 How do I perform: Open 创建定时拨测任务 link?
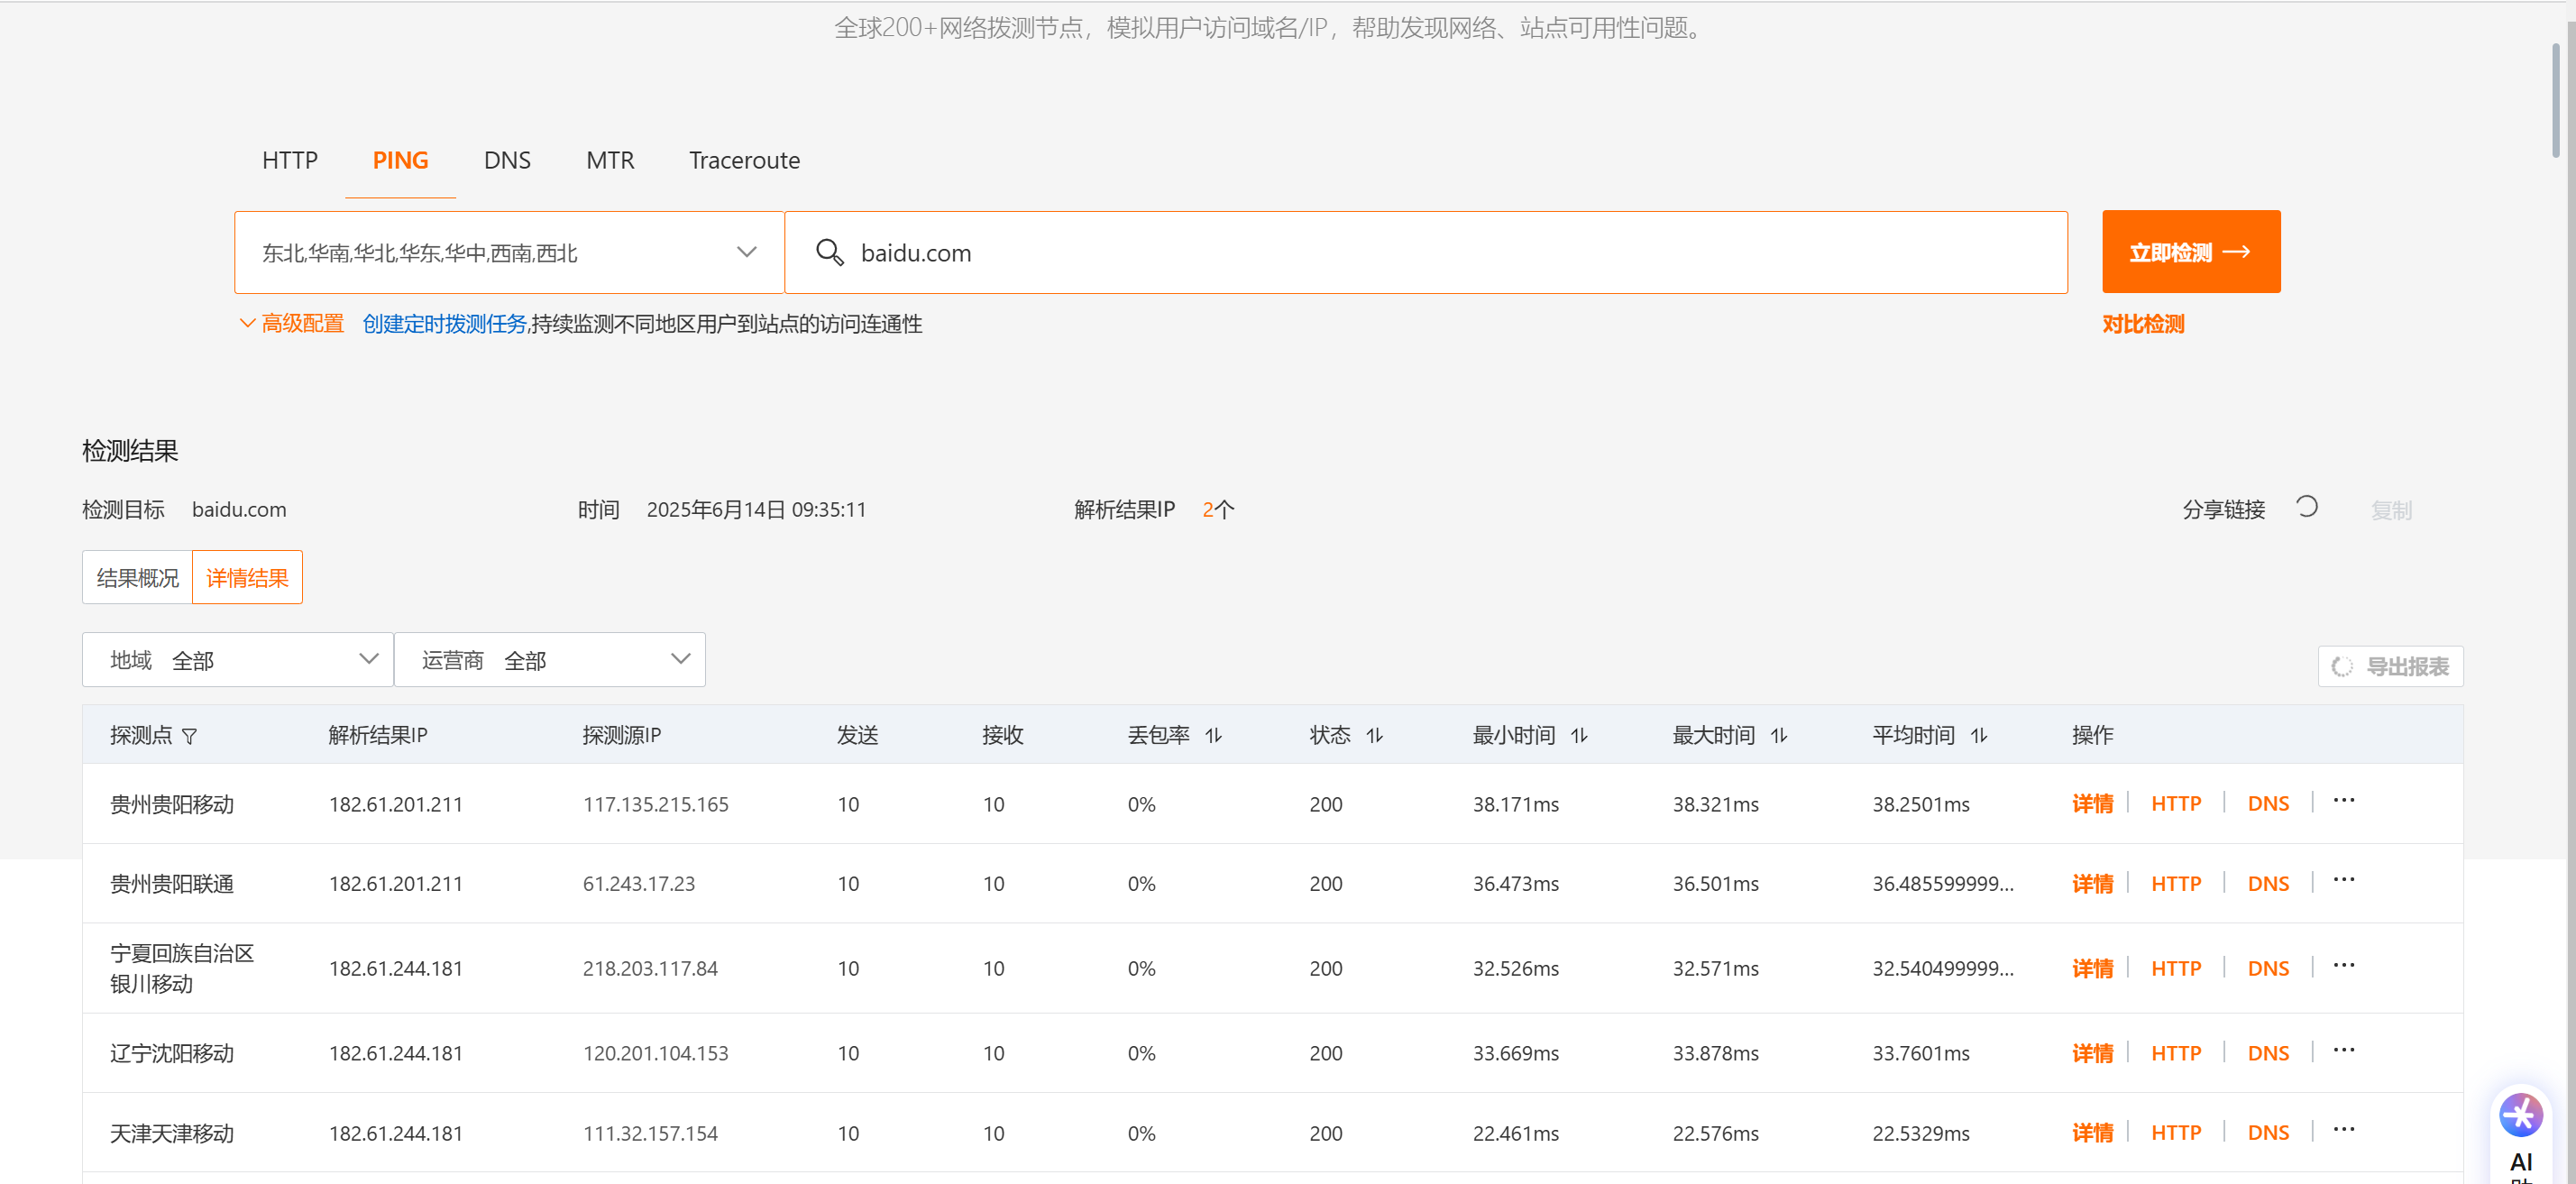click(444, 324)
